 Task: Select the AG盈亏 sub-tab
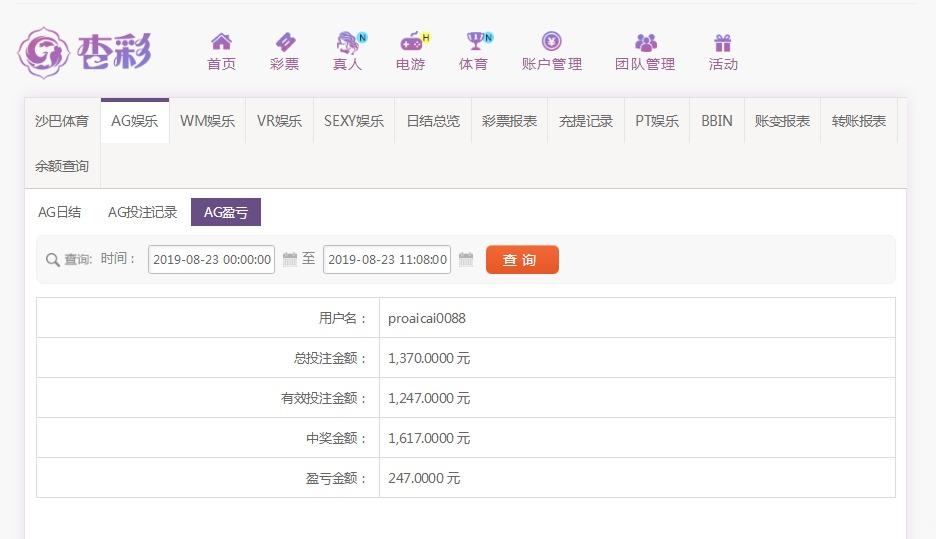pos(226,212)
